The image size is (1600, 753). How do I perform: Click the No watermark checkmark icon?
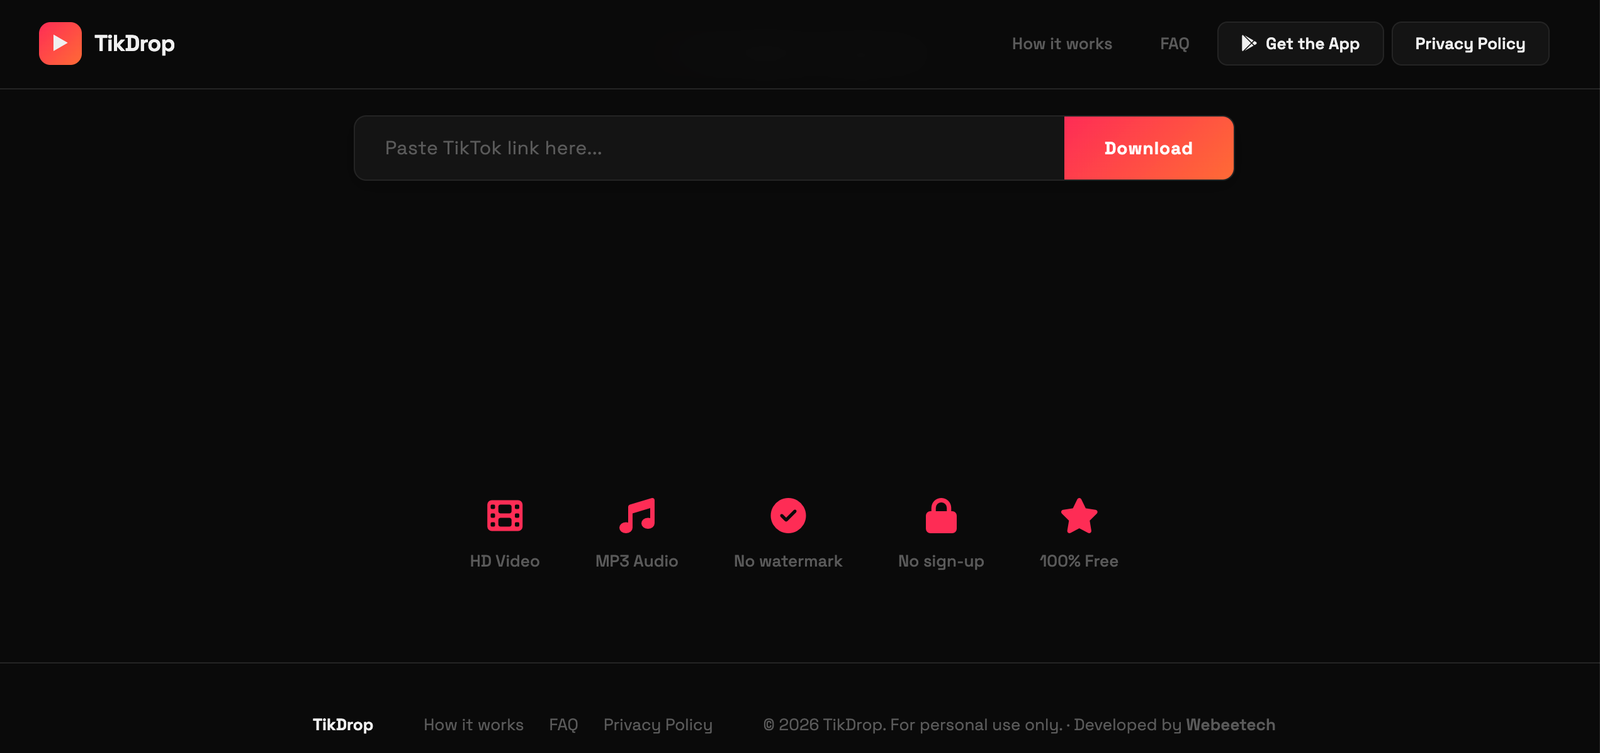(788, 516)
